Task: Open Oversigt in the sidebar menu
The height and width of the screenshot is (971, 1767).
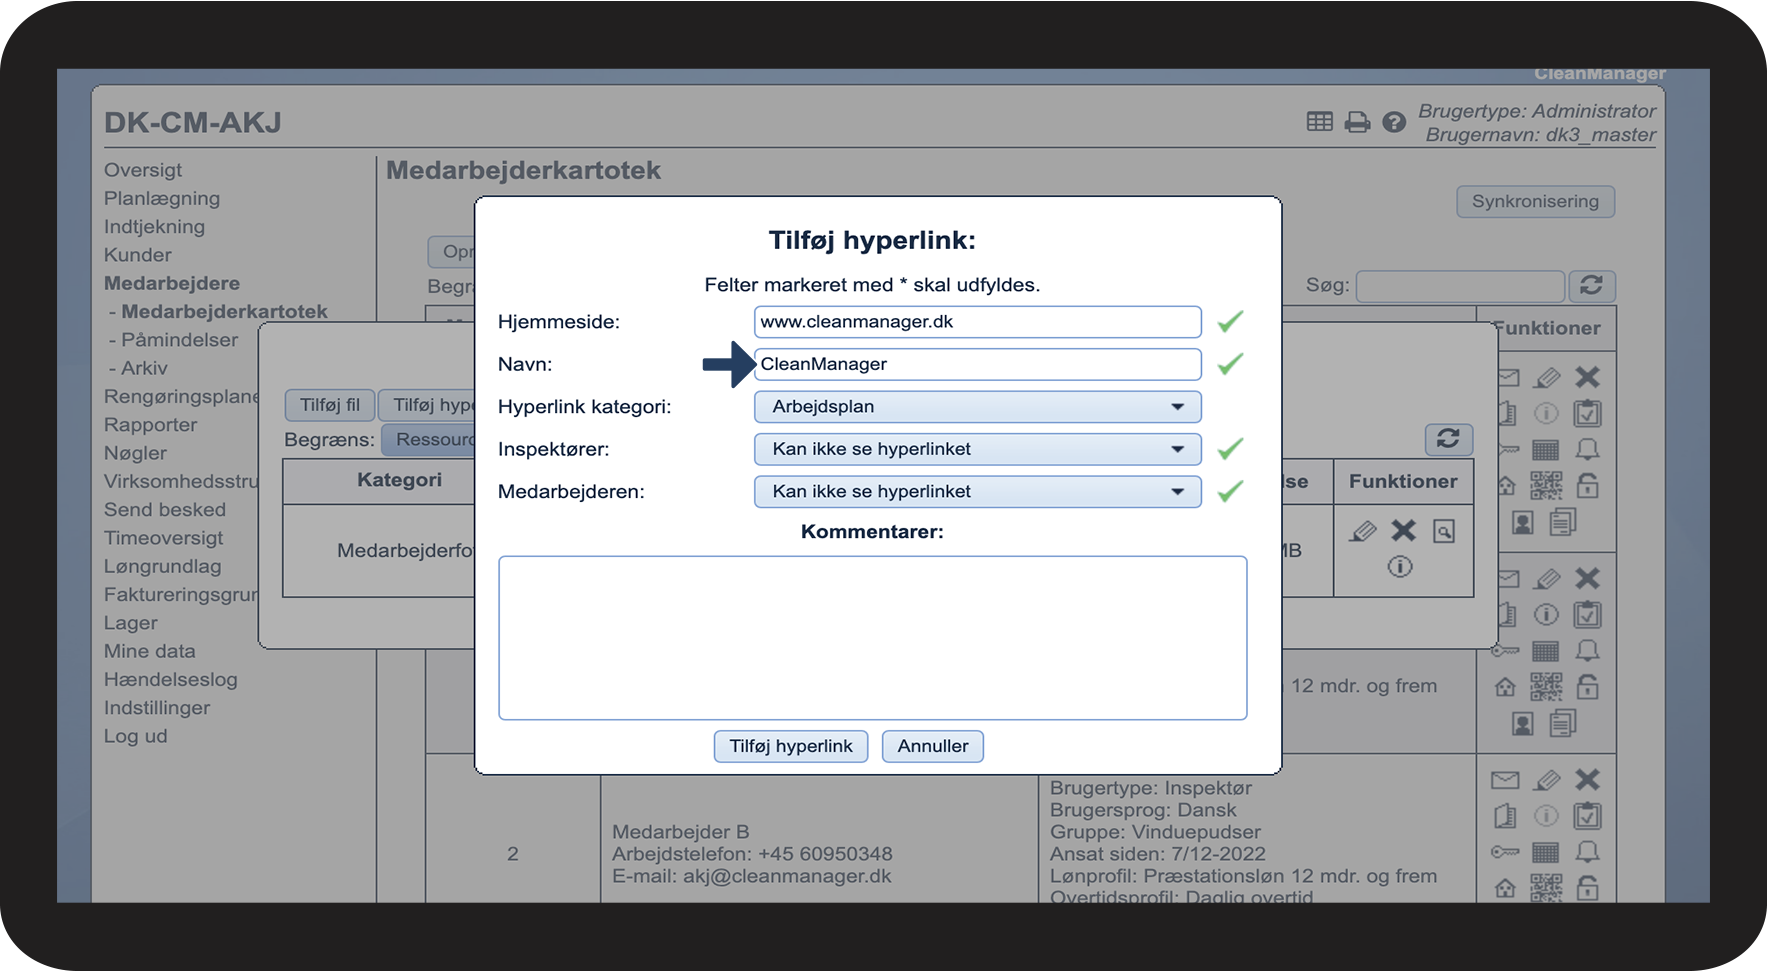Action: (143, 170)
